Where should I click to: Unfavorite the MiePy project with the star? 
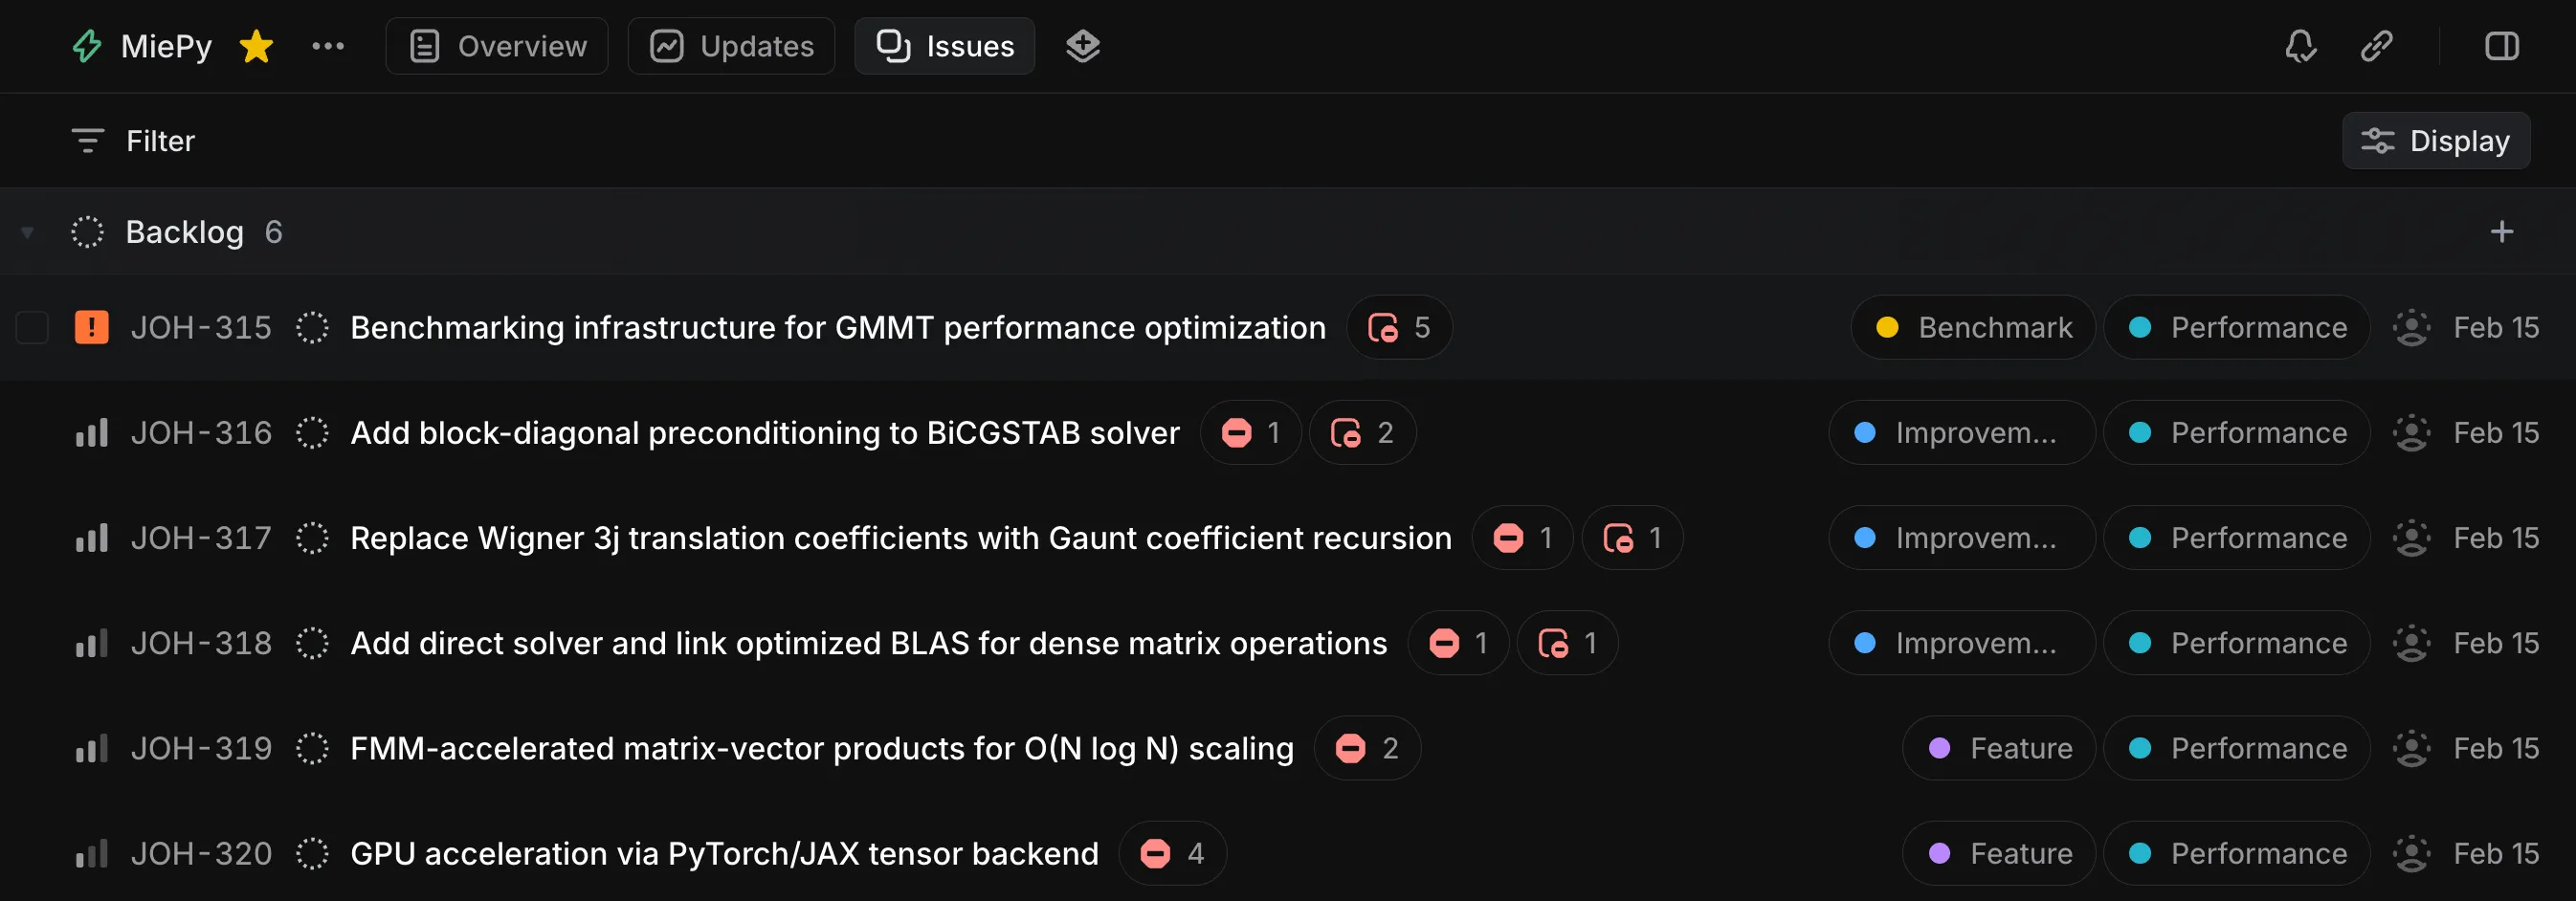(x=256, y=46)
